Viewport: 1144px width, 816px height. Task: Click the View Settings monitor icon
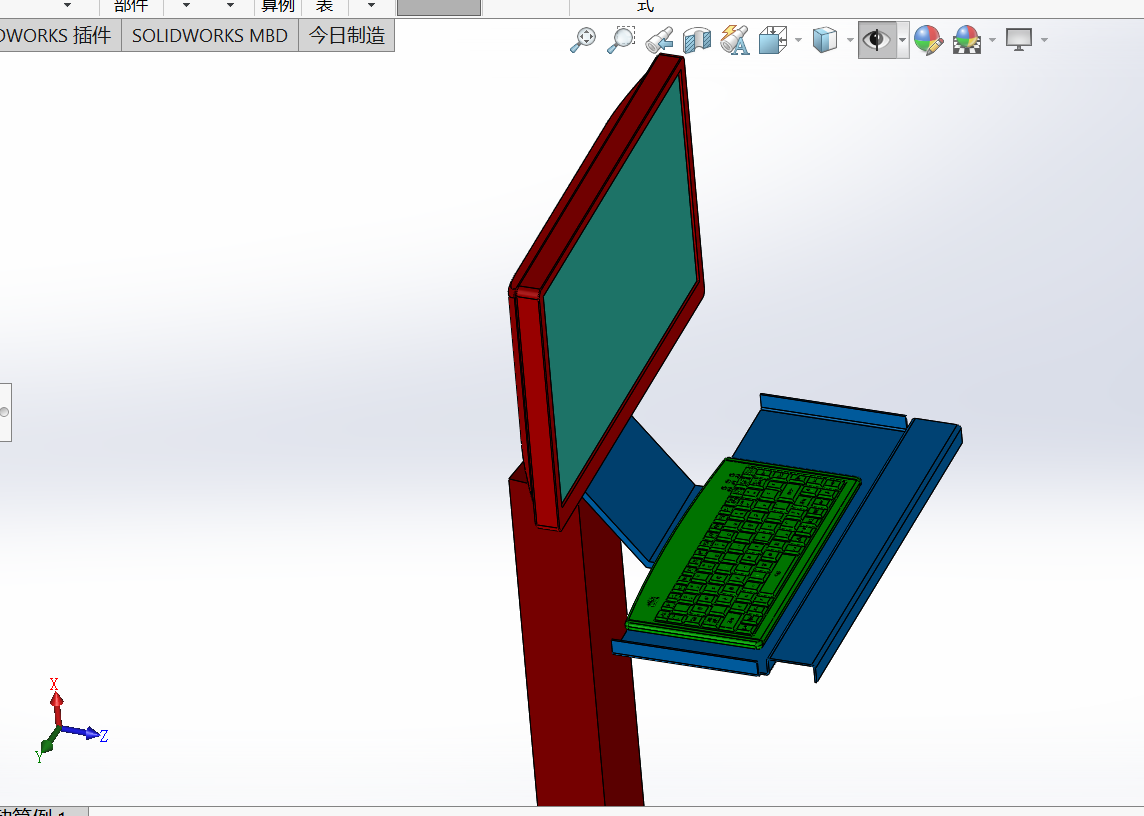[1019, 39]
